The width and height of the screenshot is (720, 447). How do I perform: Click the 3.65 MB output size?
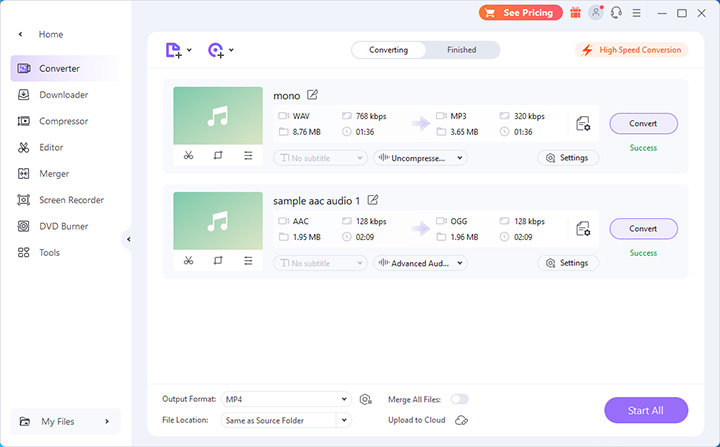click(x=464, y=132)
